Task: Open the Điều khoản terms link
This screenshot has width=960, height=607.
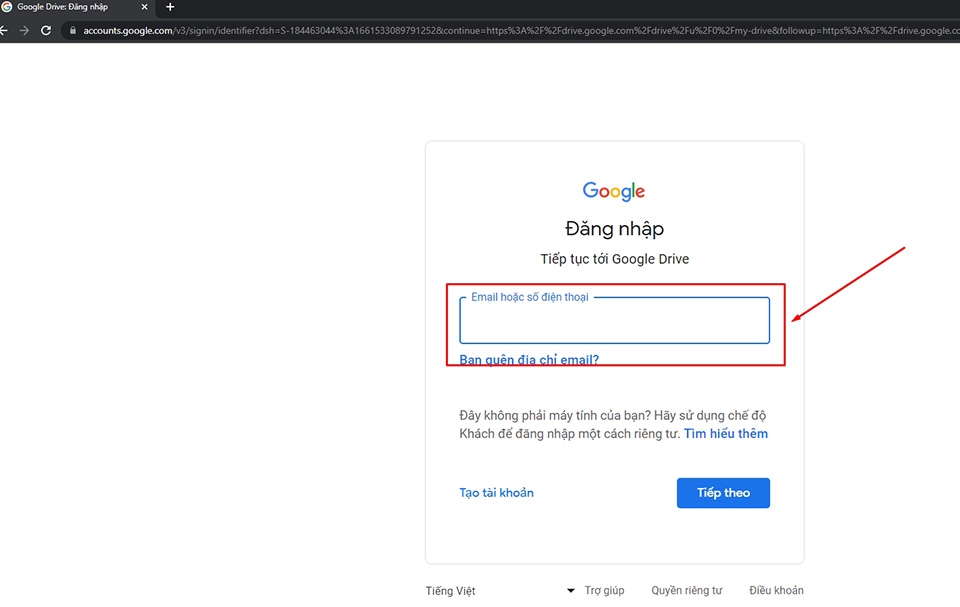Action: pyautogui.click(x=776, y=590)
